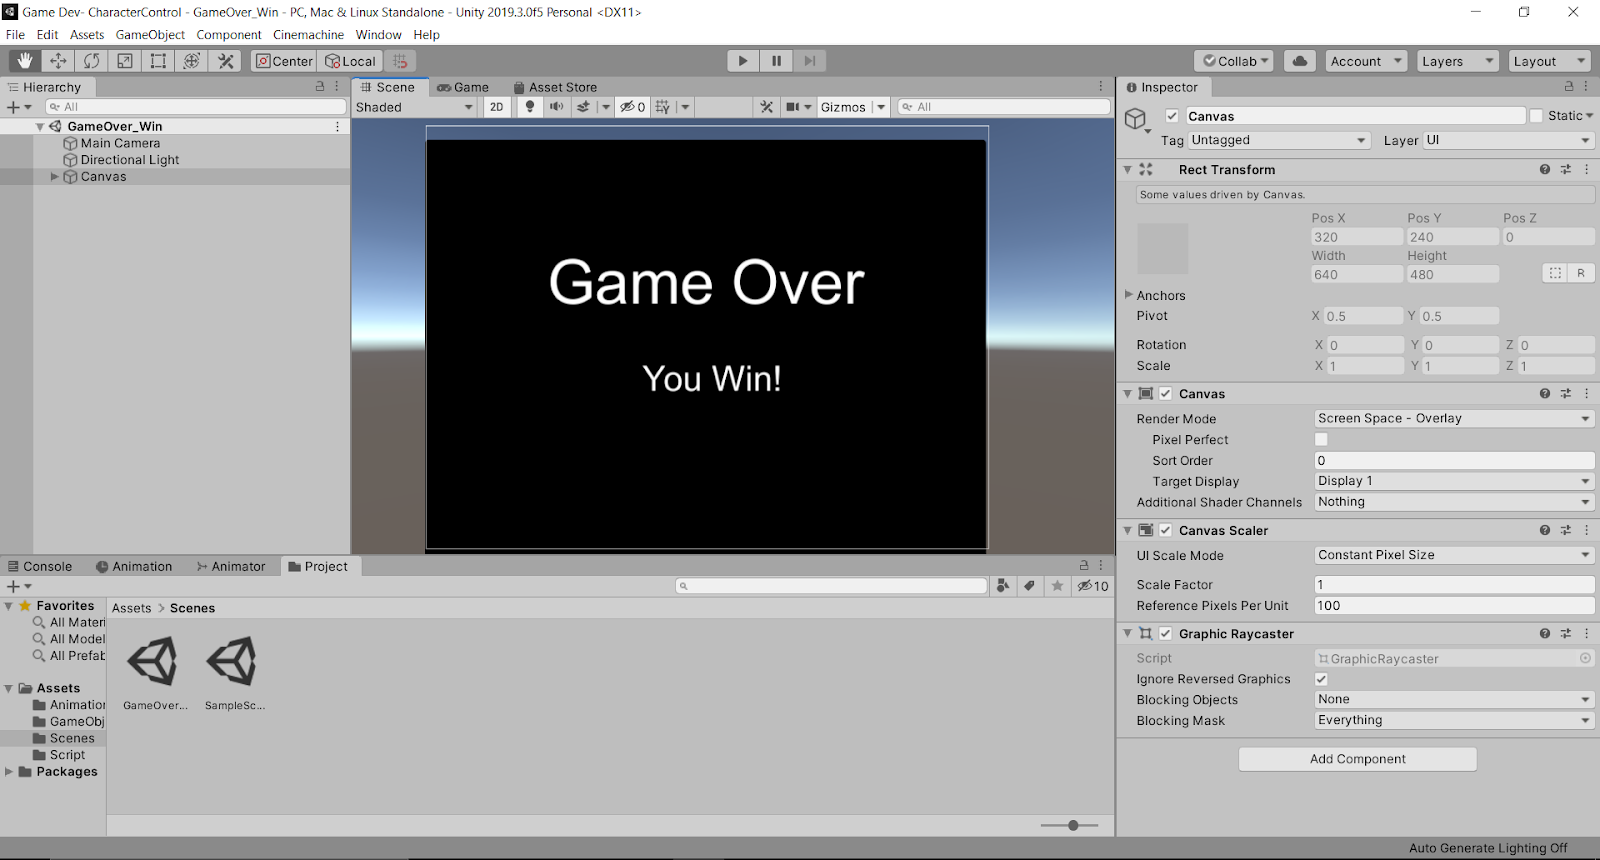This screenshot has width=1600, height=860.
Task: Toggle grid snapping icon in toolbar
Action: [x=400, y=61]
